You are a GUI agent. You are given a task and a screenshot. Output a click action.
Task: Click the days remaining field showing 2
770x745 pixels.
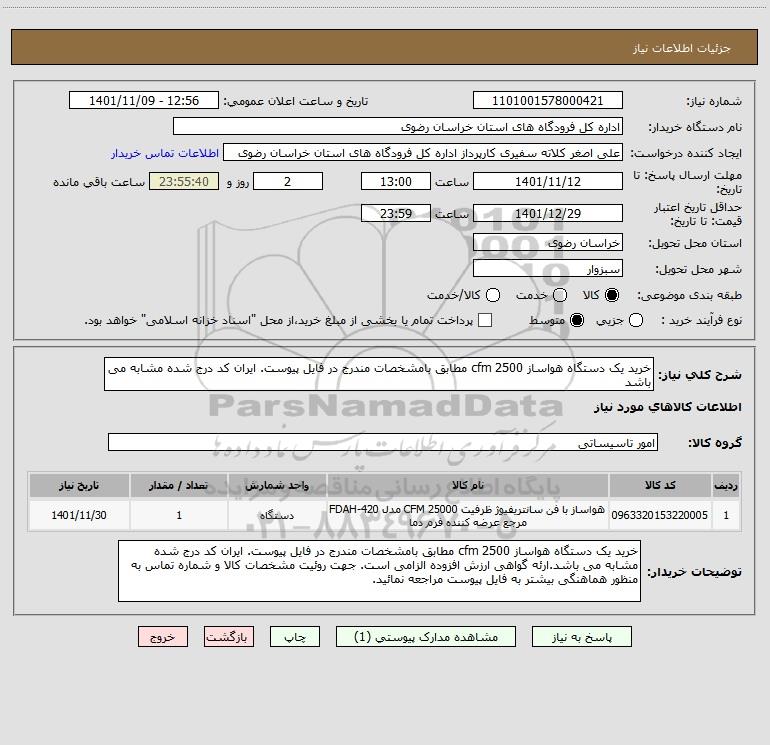288,181
